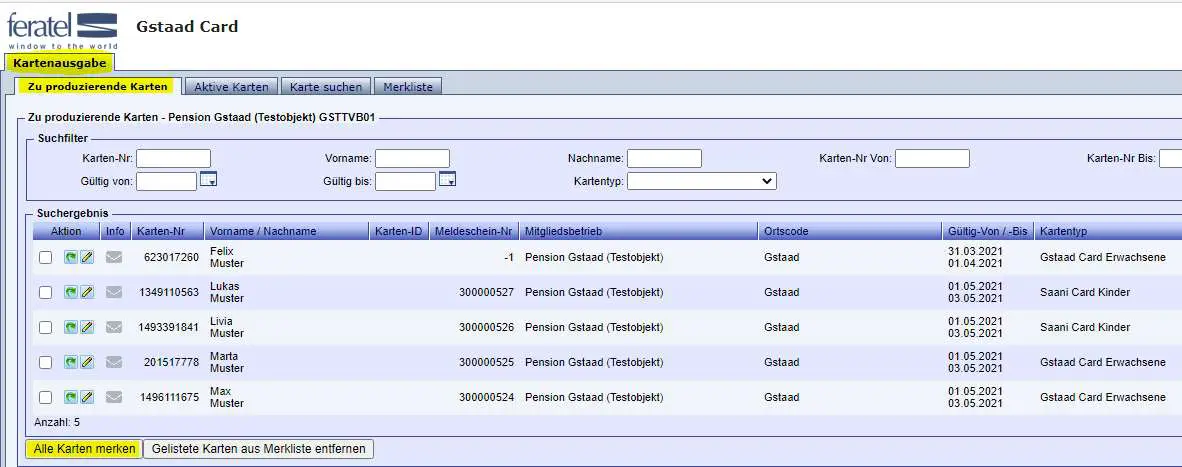Click envelope info icon for Marta Muster
Image resolution: width=1182 pixels, height=467 pixels.
(114, 362)
